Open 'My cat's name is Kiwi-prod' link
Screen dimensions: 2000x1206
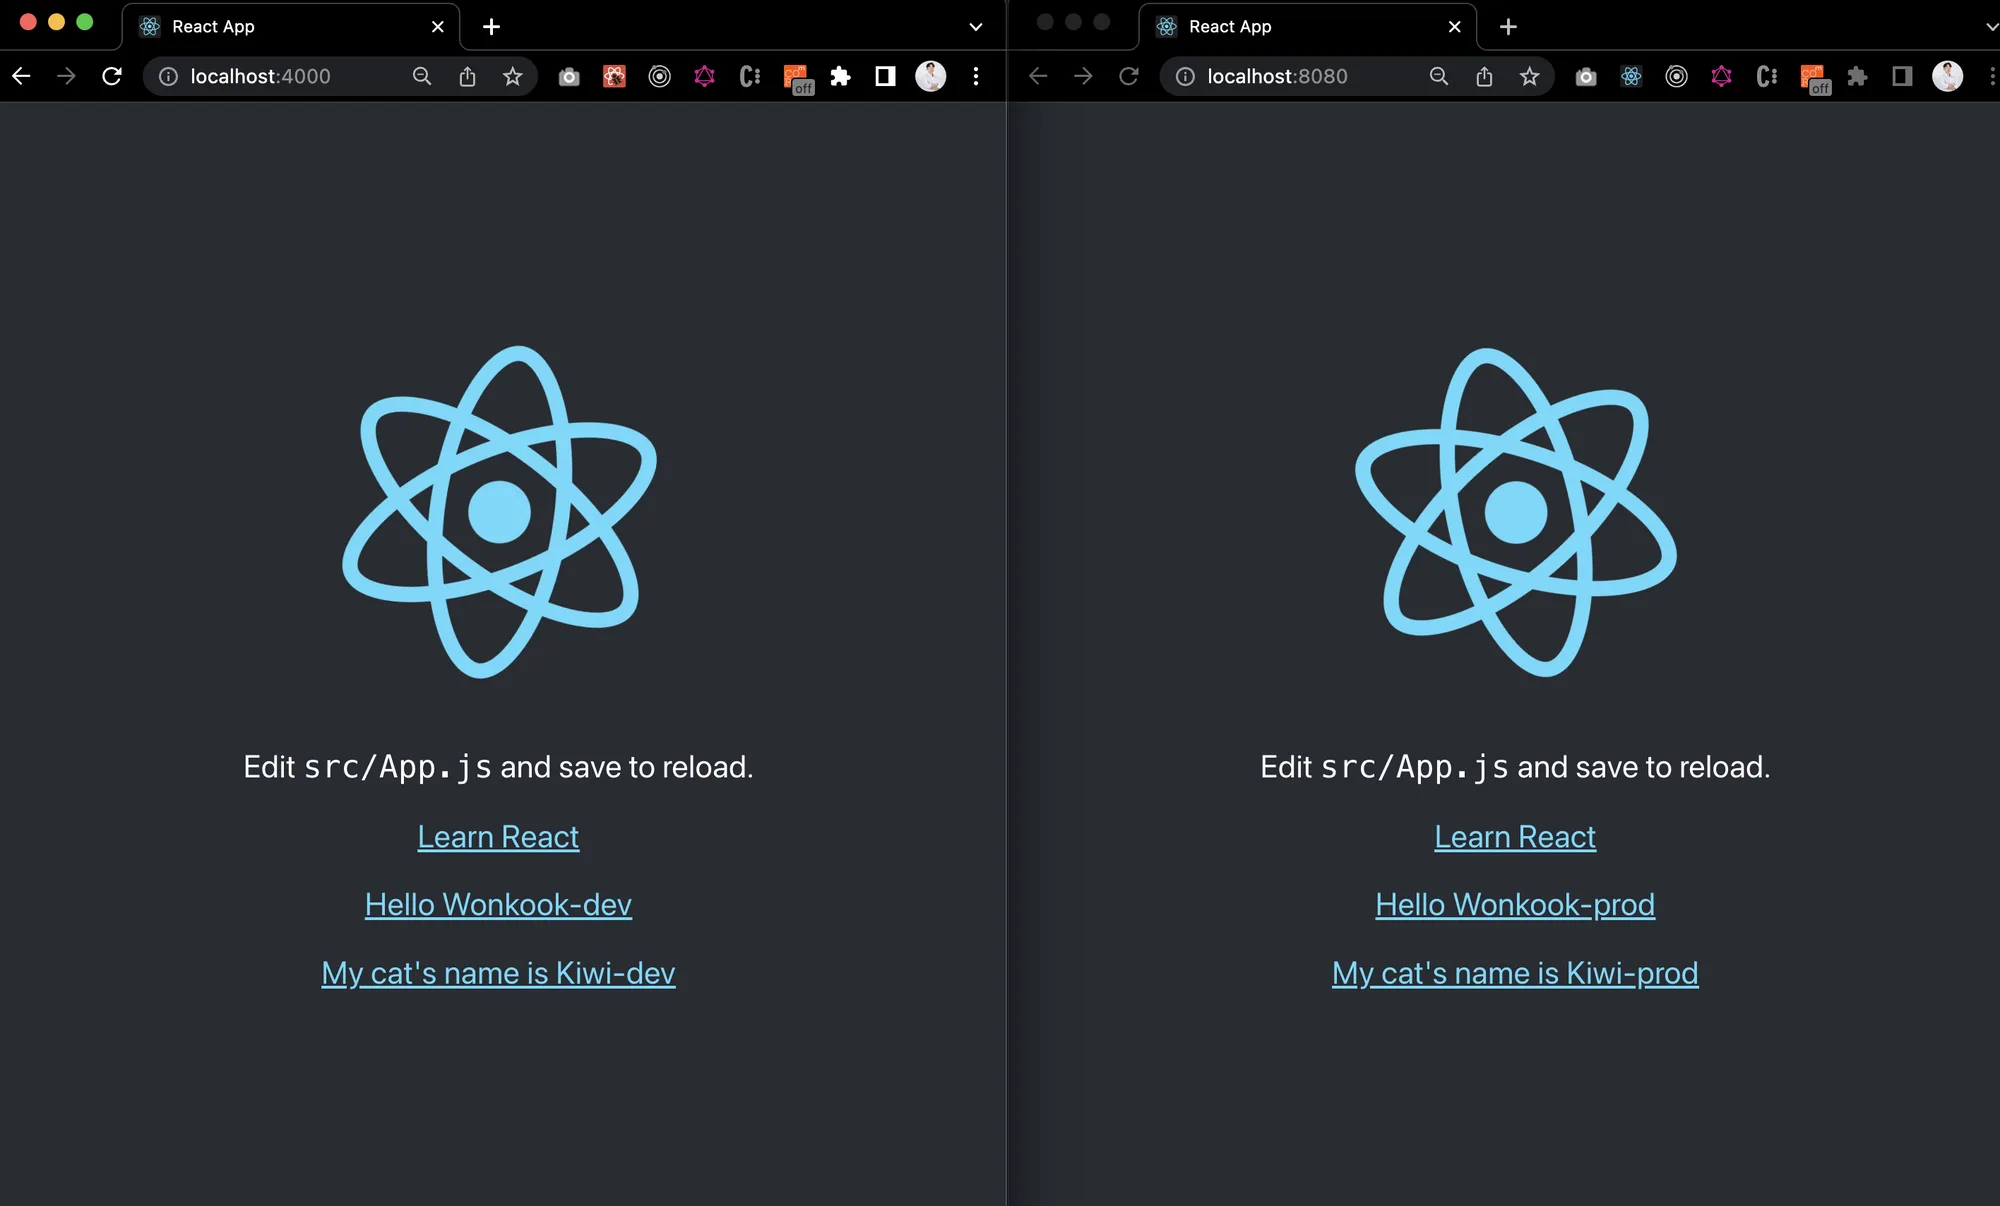(x=1515, y=973)
